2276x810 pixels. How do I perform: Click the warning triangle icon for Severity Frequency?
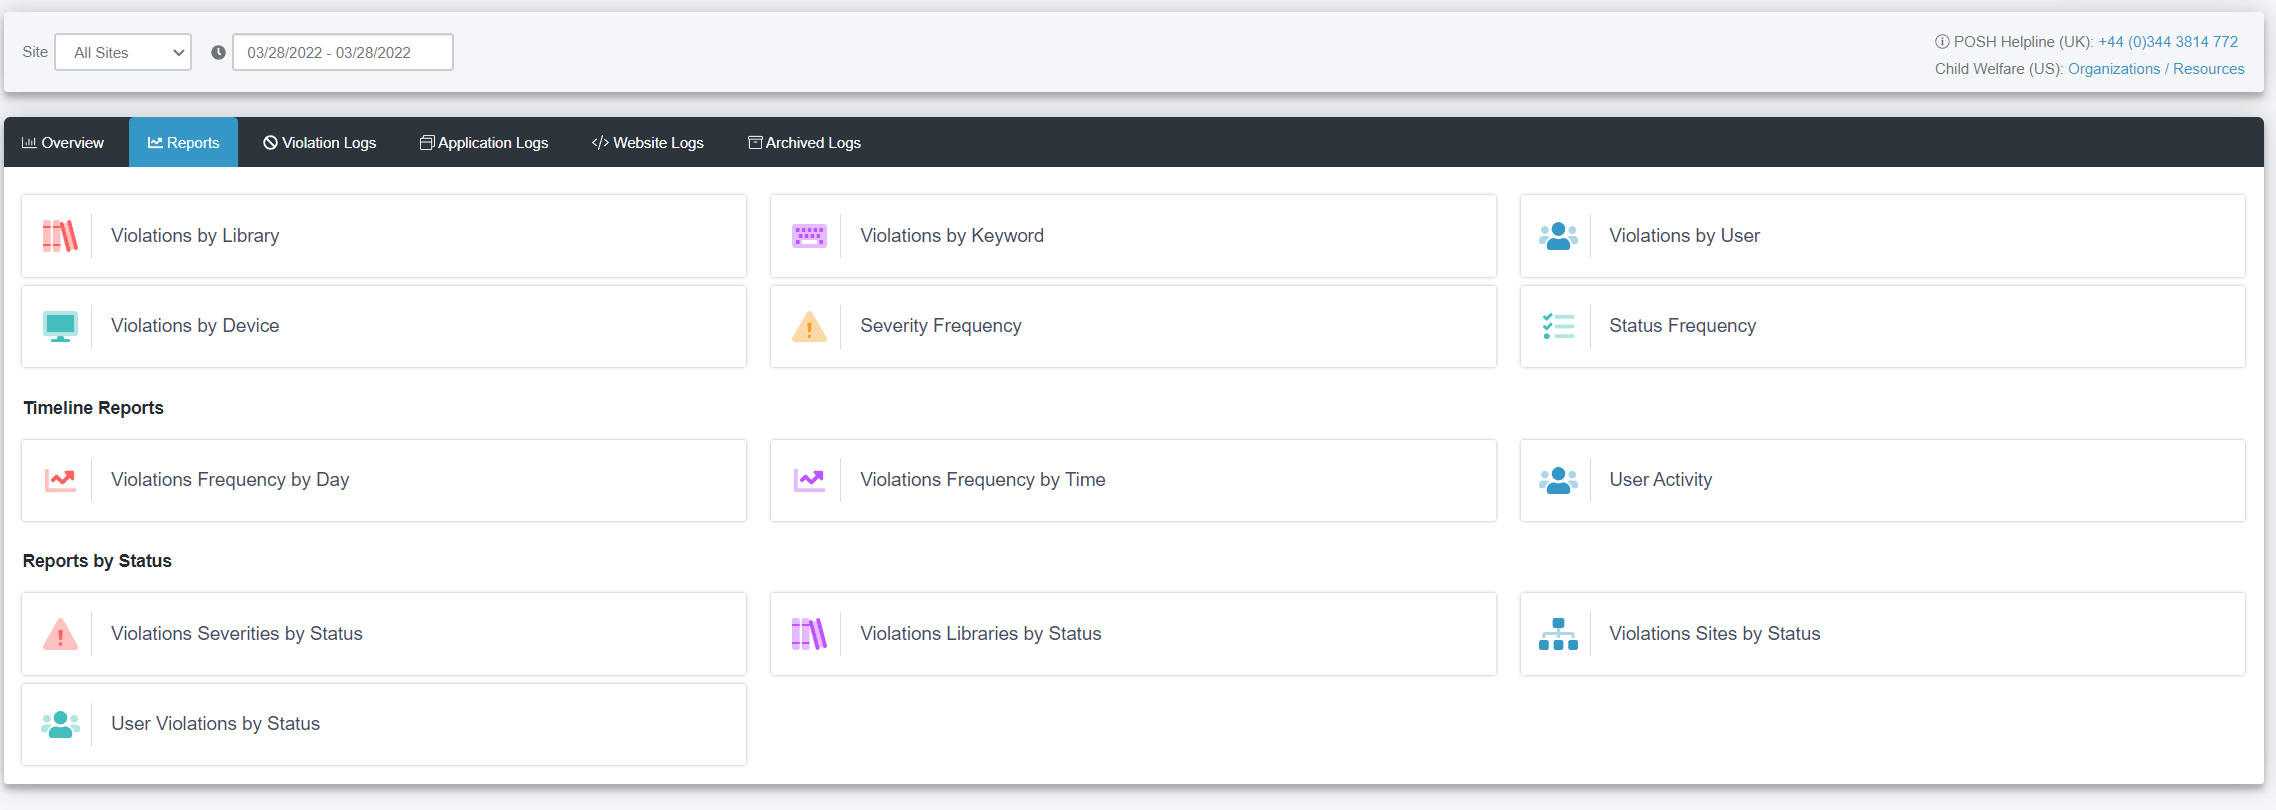(x=809, y=326)
